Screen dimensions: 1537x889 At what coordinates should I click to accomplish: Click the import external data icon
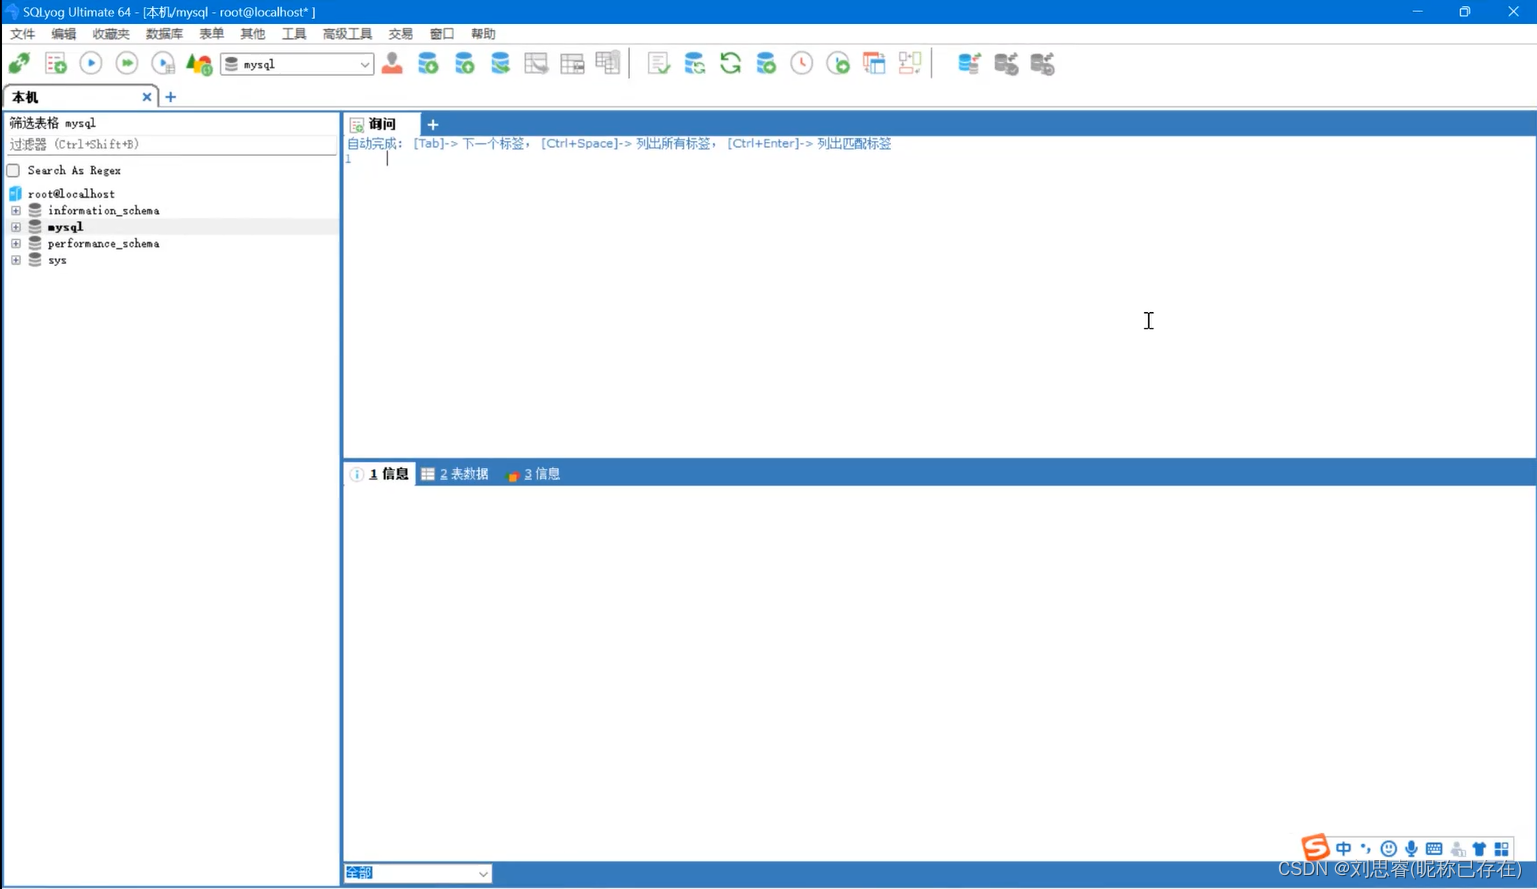coord(428,64)
